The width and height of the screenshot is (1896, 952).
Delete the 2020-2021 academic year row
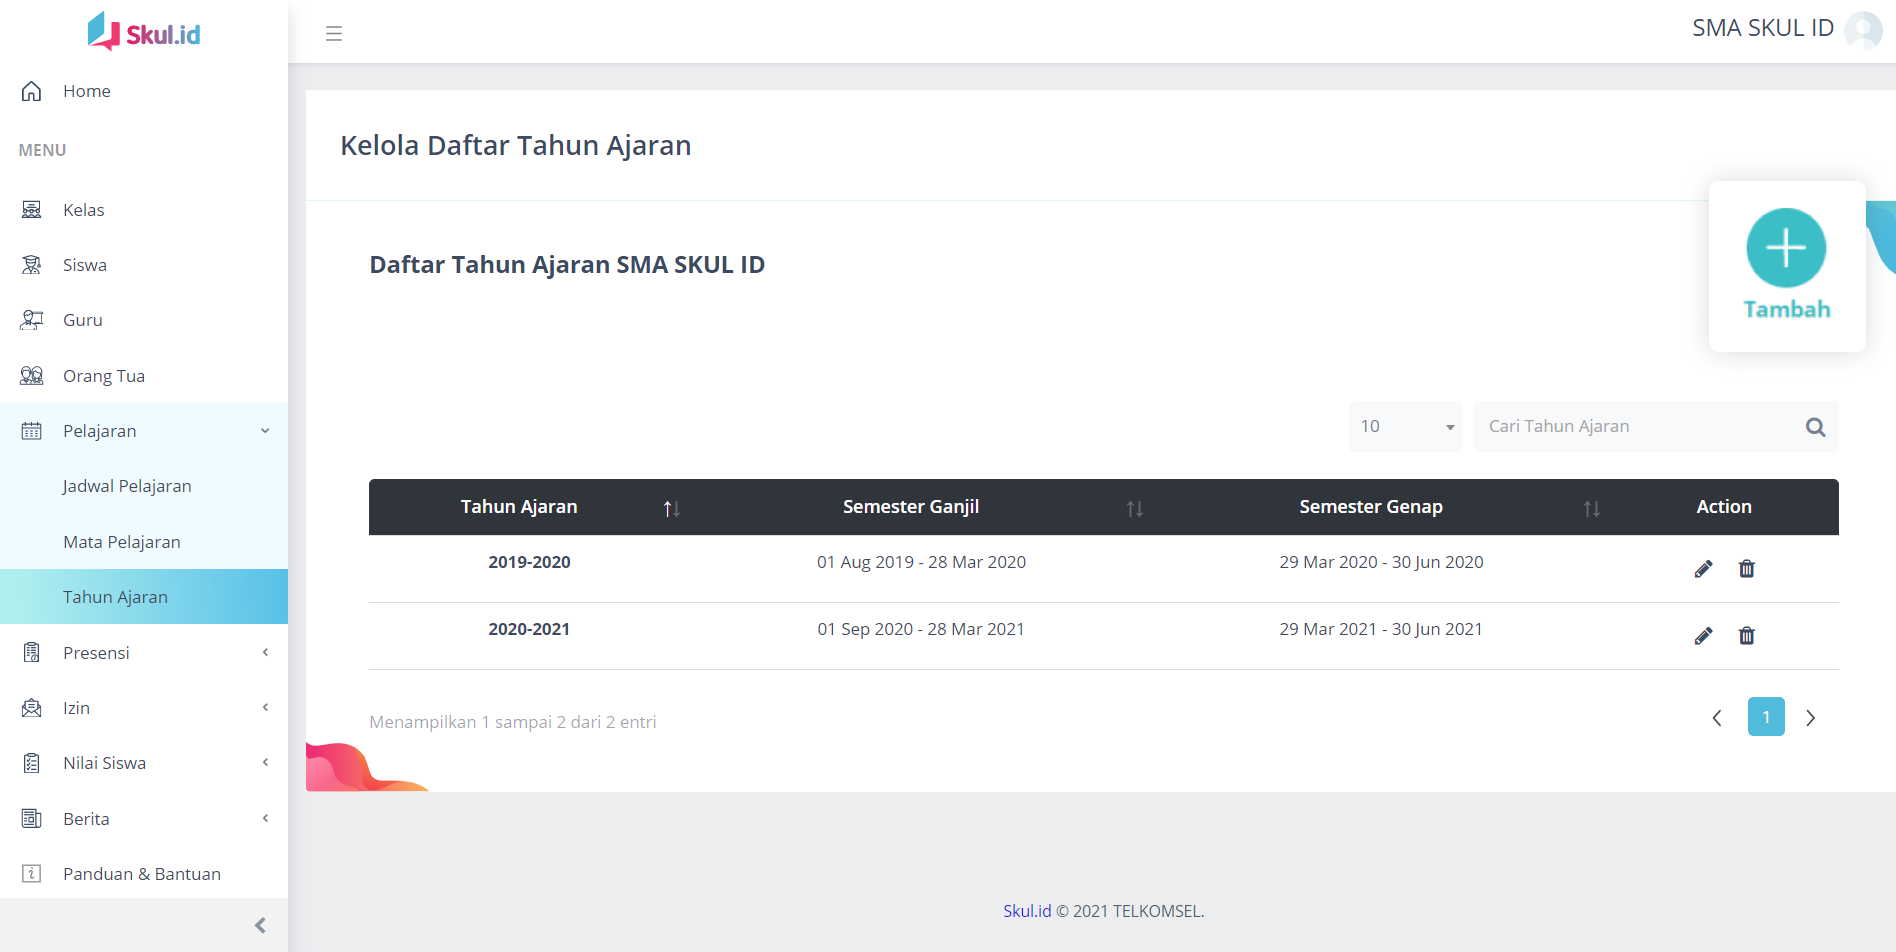(1746, 636)
